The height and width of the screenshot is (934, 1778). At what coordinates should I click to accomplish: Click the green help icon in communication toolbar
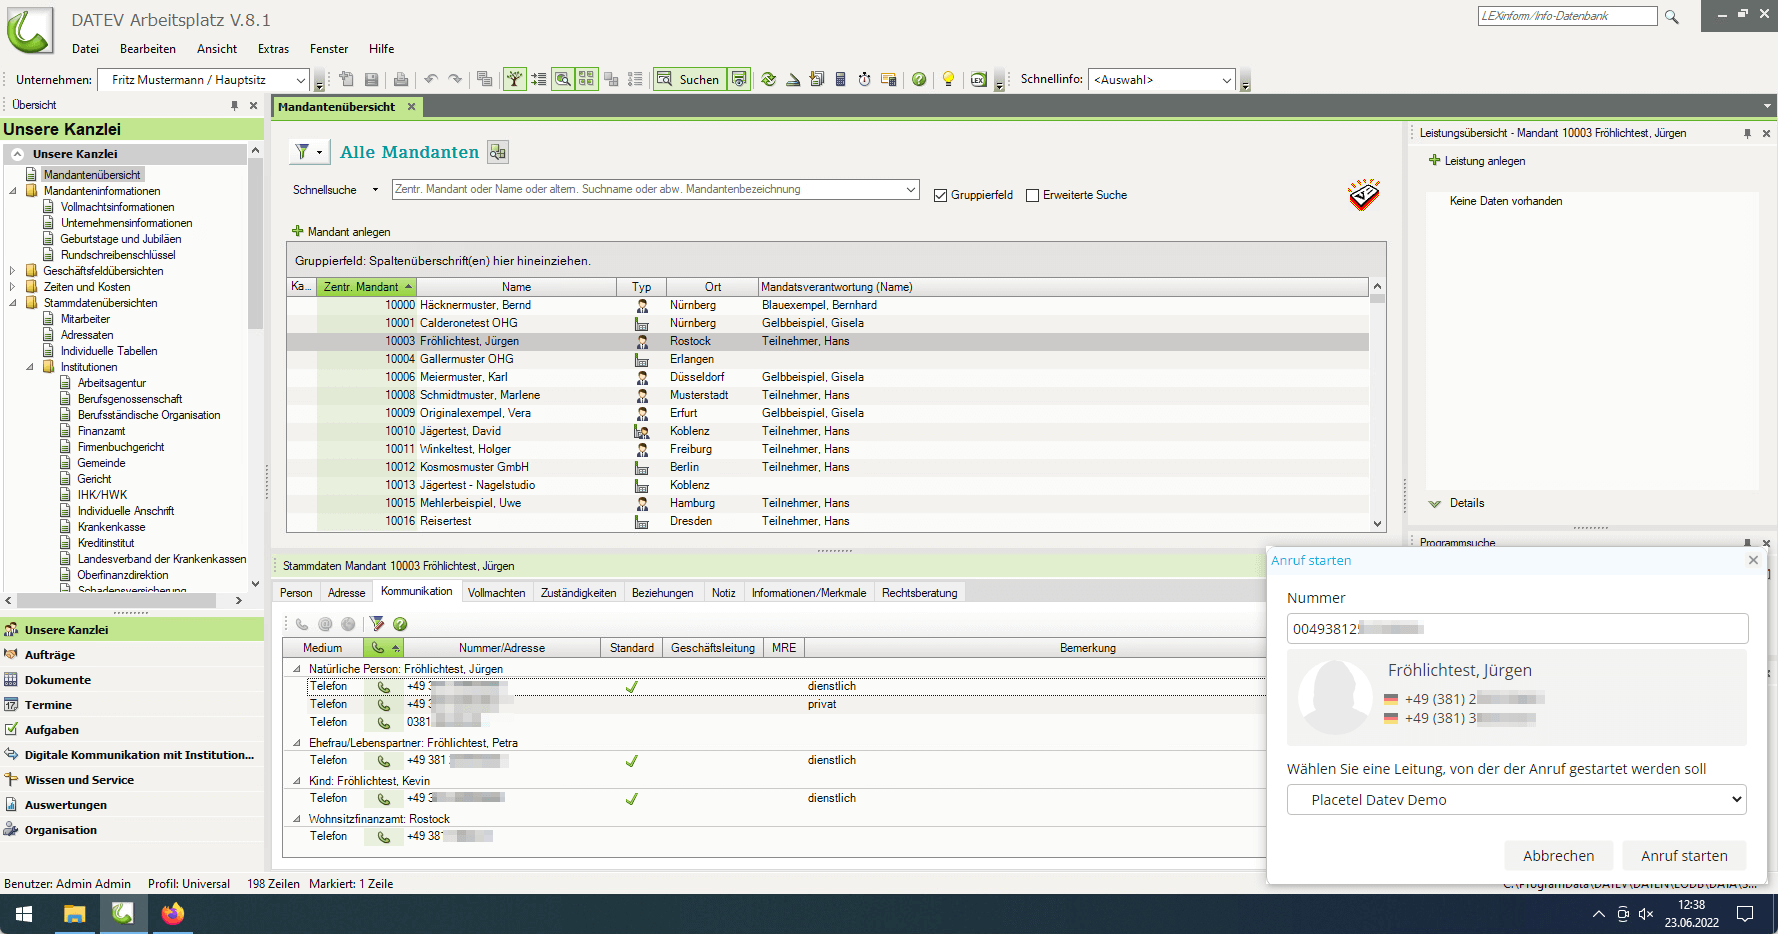click(400, 624)
